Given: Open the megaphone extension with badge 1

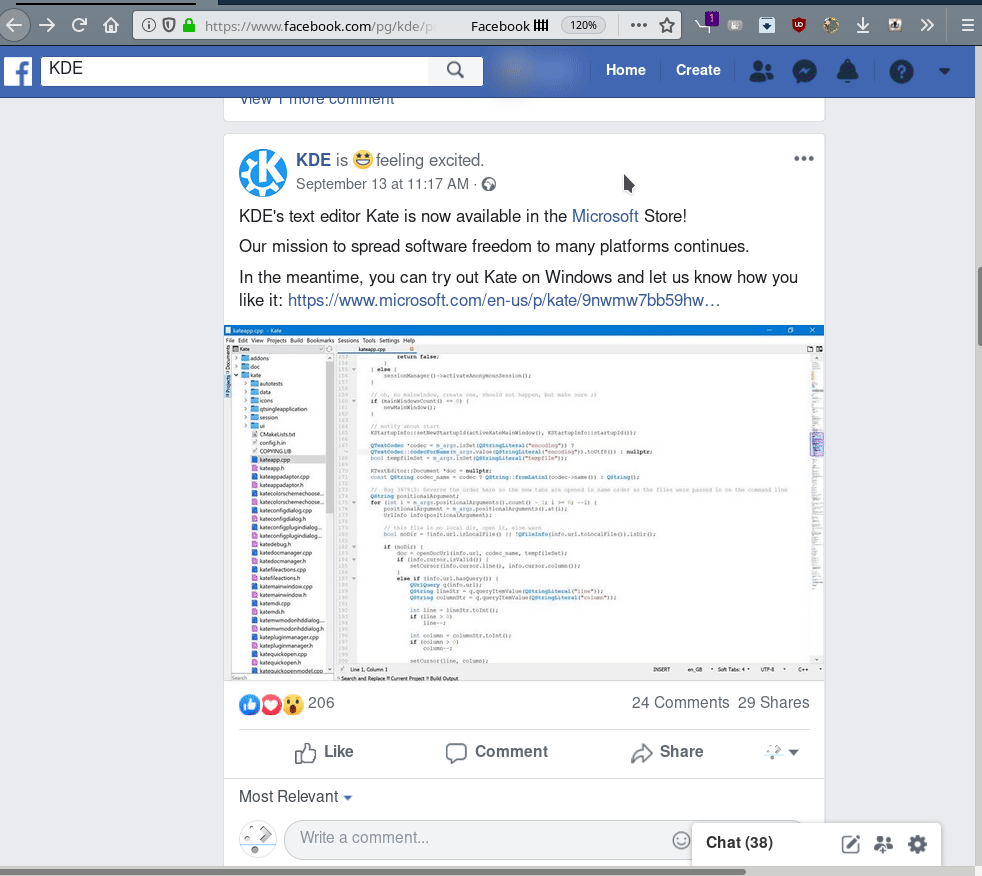Looking at the screenshot, I should click(x=705, y=24).
